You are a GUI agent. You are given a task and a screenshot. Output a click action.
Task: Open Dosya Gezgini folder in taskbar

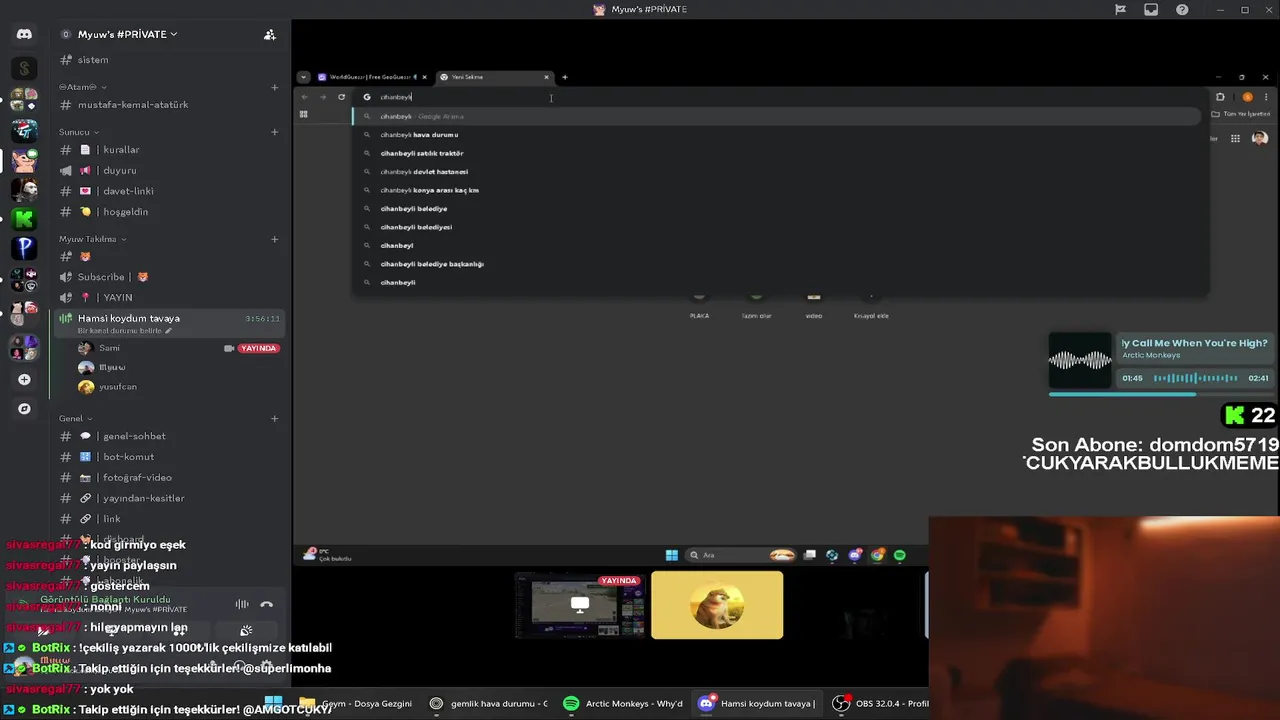(355, 704)
